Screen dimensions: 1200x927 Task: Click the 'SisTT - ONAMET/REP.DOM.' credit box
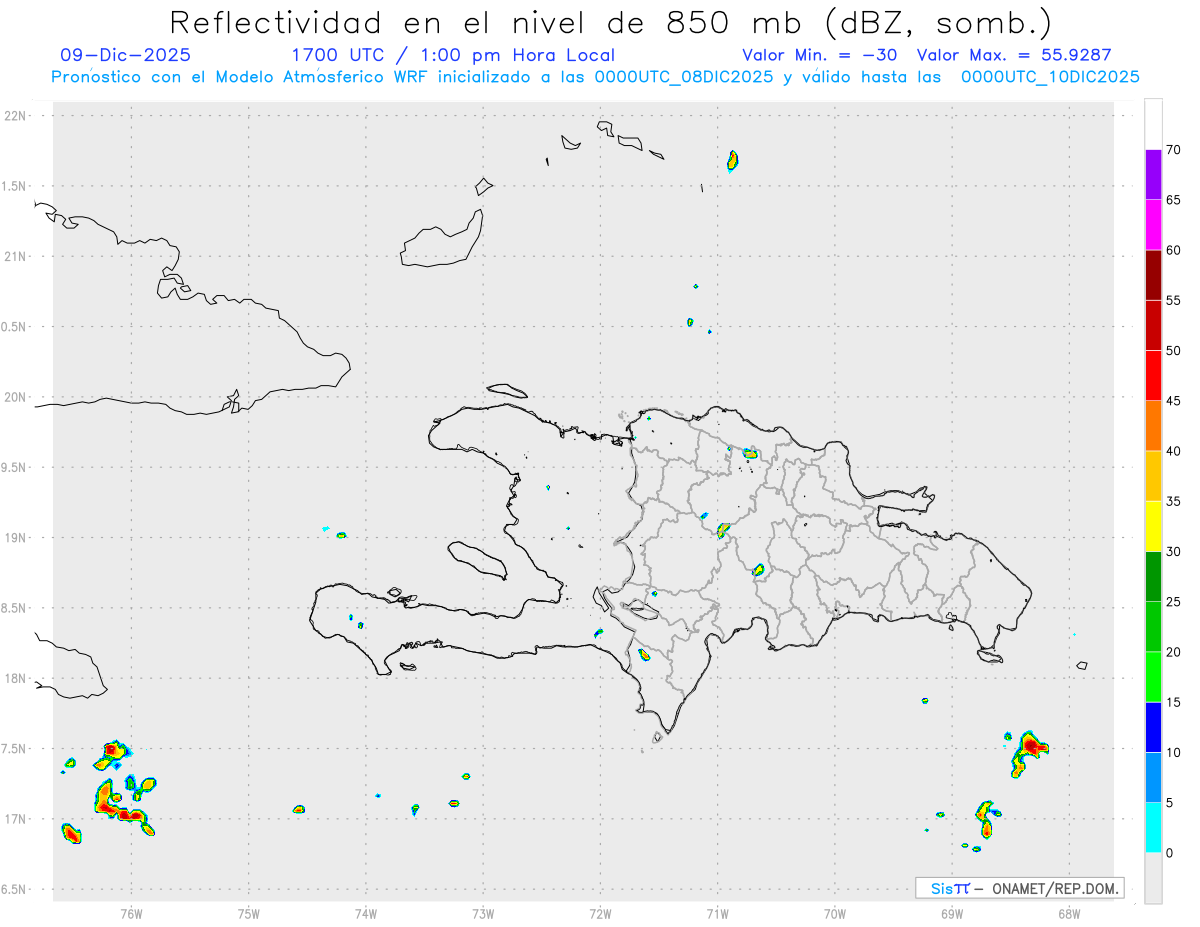click(1019, 888)
